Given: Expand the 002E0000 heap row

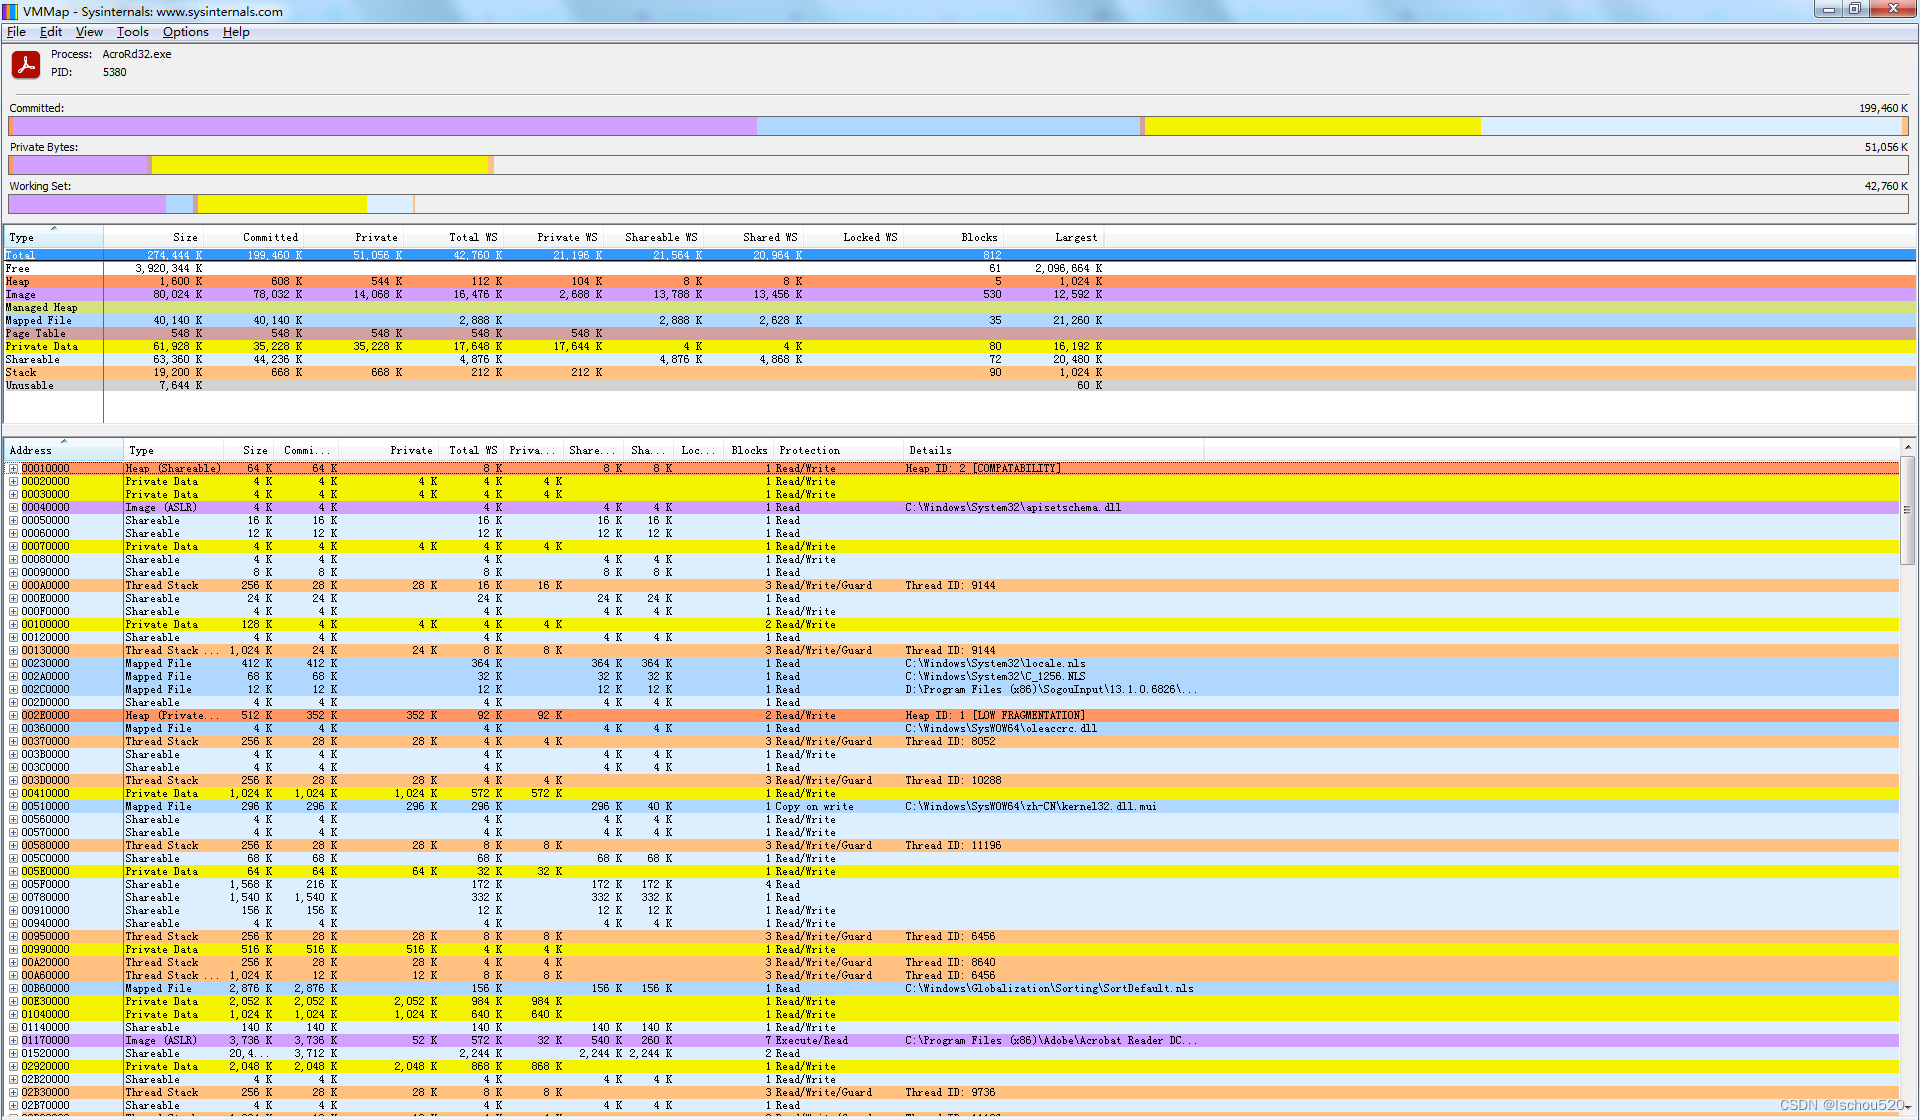Looking at the screenshot, I should (14, 715).
